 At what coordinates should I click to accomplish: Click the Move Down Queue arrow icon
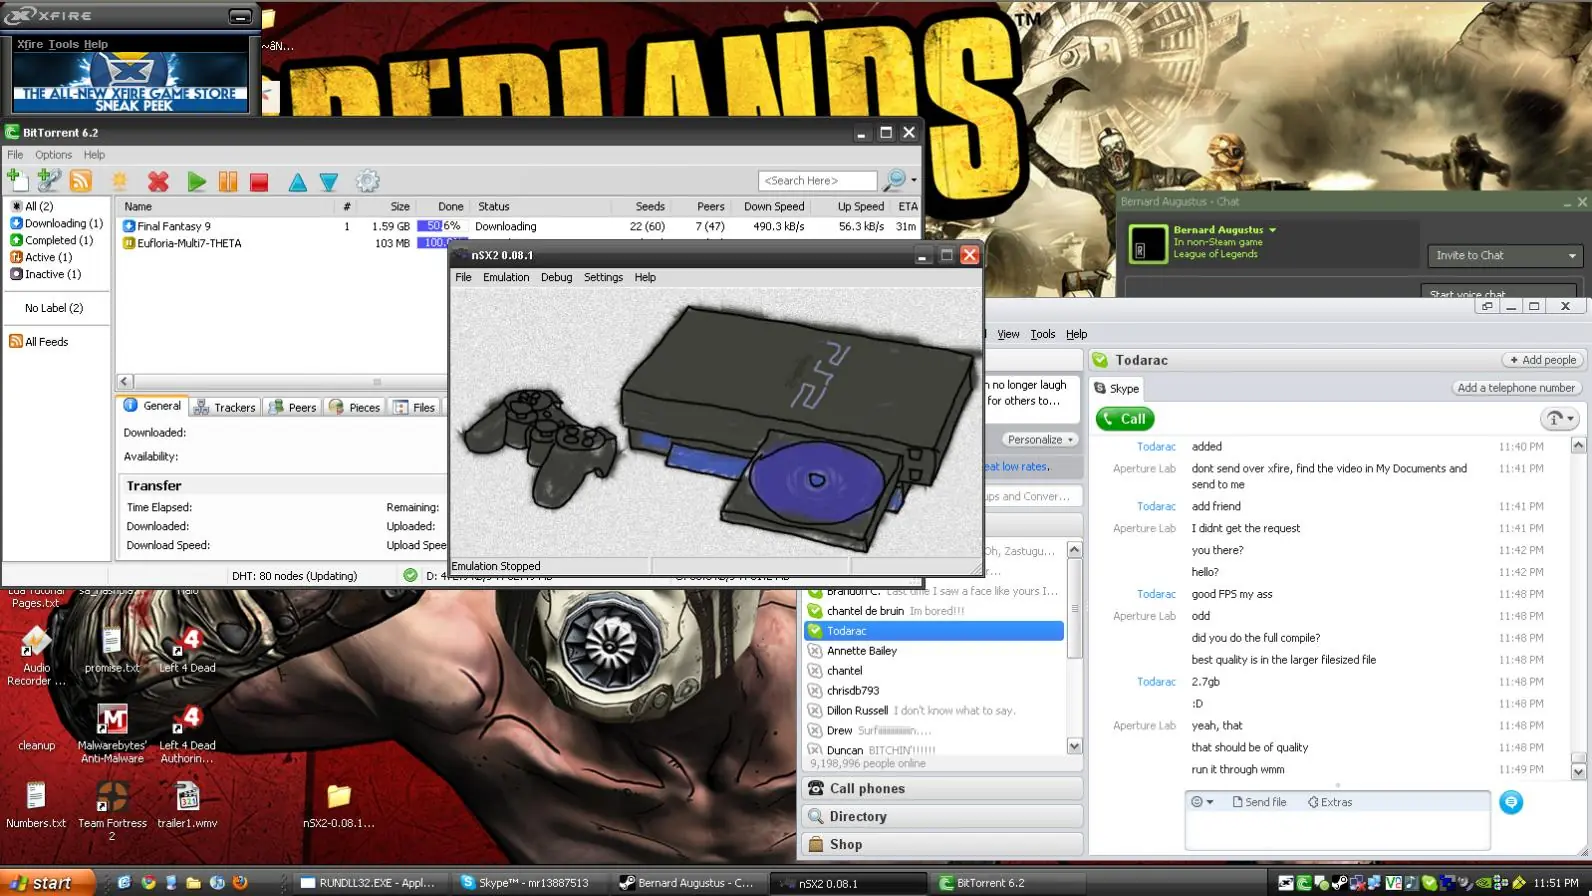329,181
